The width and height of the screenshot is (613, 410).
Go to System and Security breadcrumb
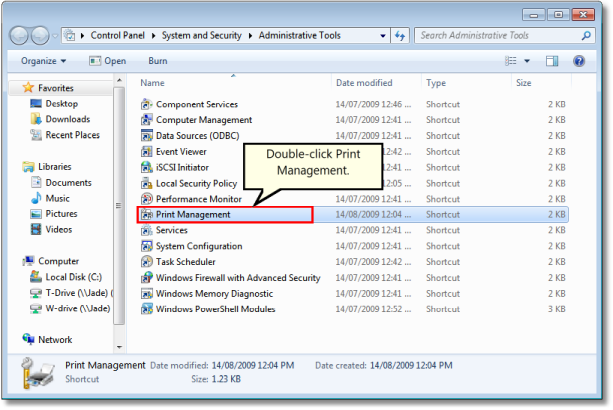(202, 36)
